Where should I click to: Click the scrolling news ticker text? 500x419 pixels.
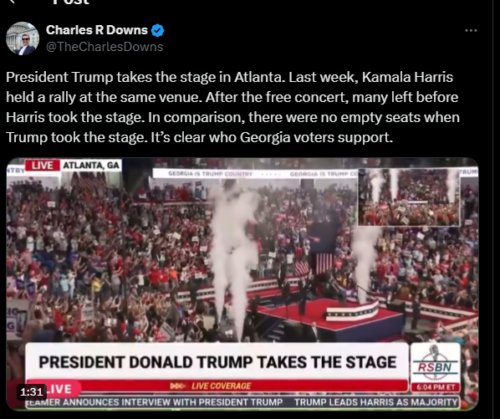click(x=242, y=402)
